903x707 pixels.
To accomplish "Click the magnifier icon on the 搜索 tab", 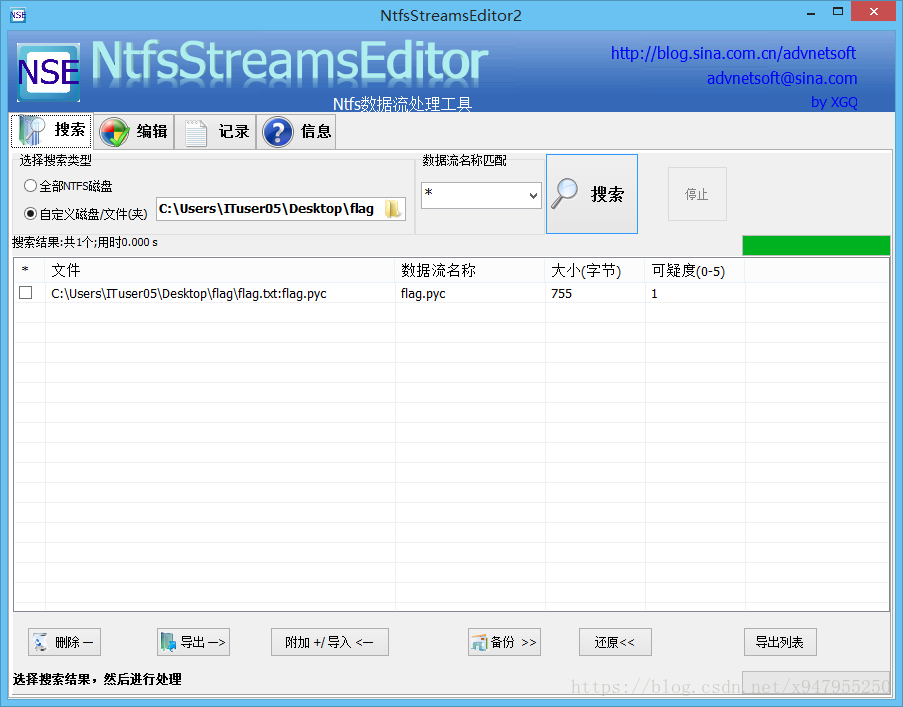I will 32,131.
